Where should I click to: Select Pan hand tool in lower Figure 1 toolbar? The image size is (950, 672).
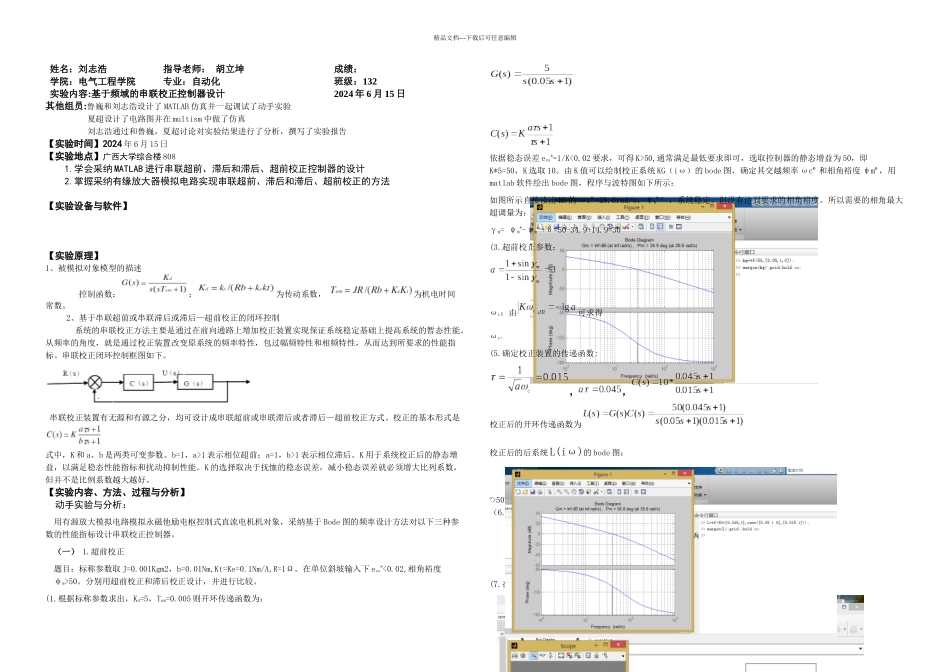574,492
